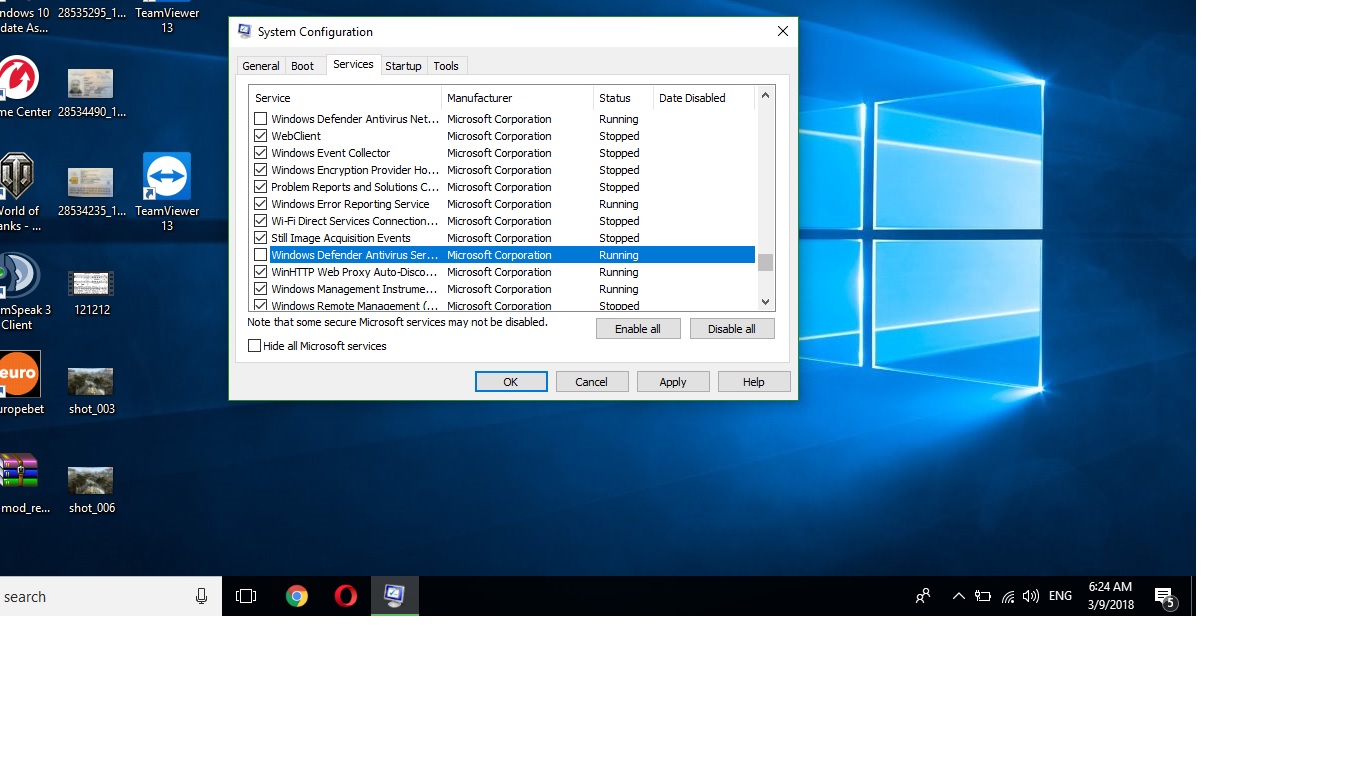Open Google Chrome from the taskbar
This screenshot has height=768, width=1366.
click(x=297, y=597)
